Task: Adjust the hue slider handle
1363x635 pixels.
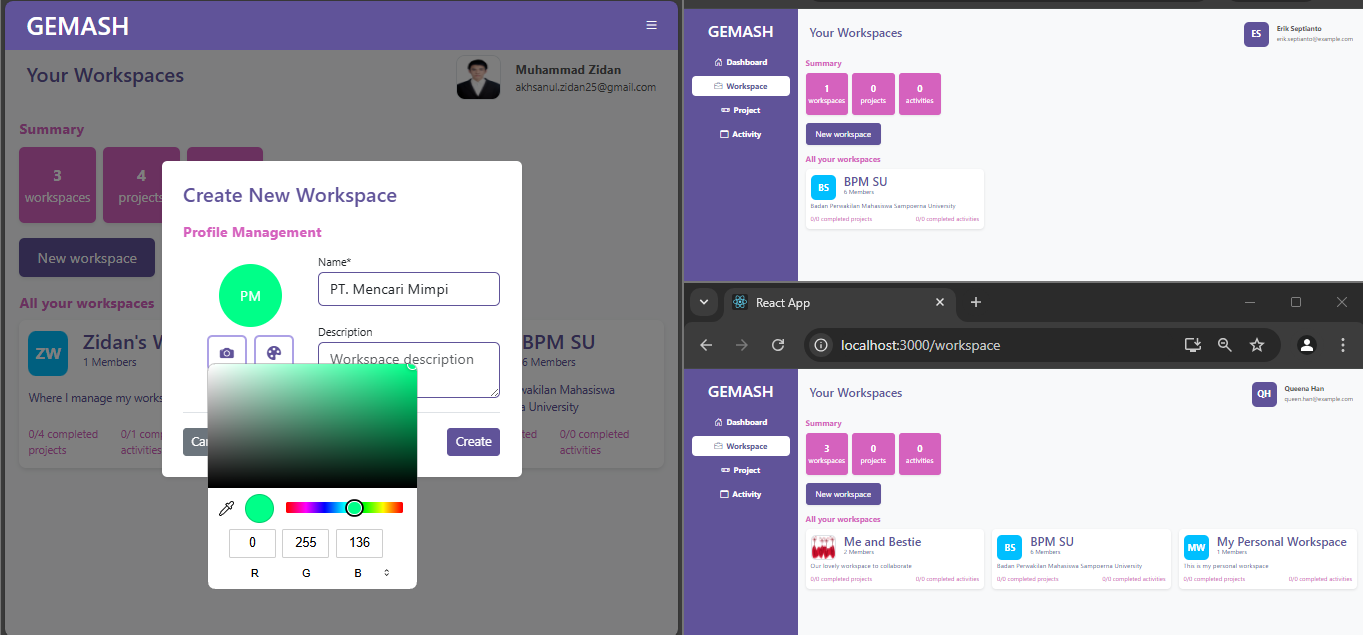Action: click(x=354, y=508)
